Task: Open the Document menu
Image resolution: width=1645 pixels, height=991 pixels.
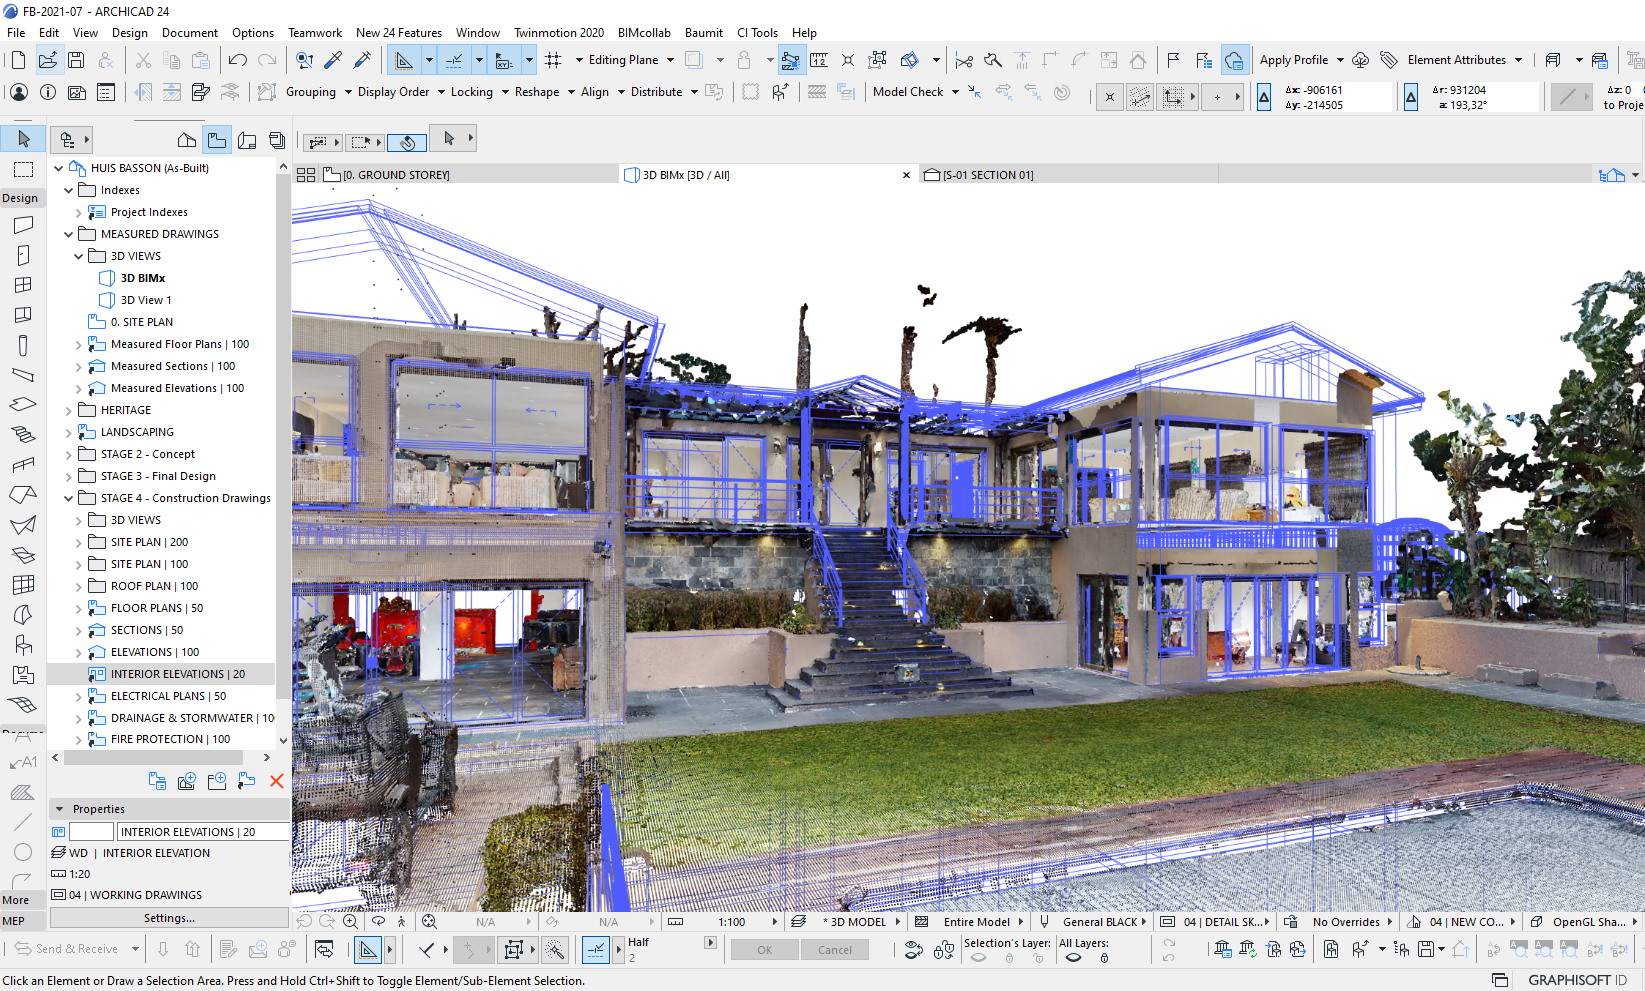Action: pyautogui.click(x=190, y=32)
